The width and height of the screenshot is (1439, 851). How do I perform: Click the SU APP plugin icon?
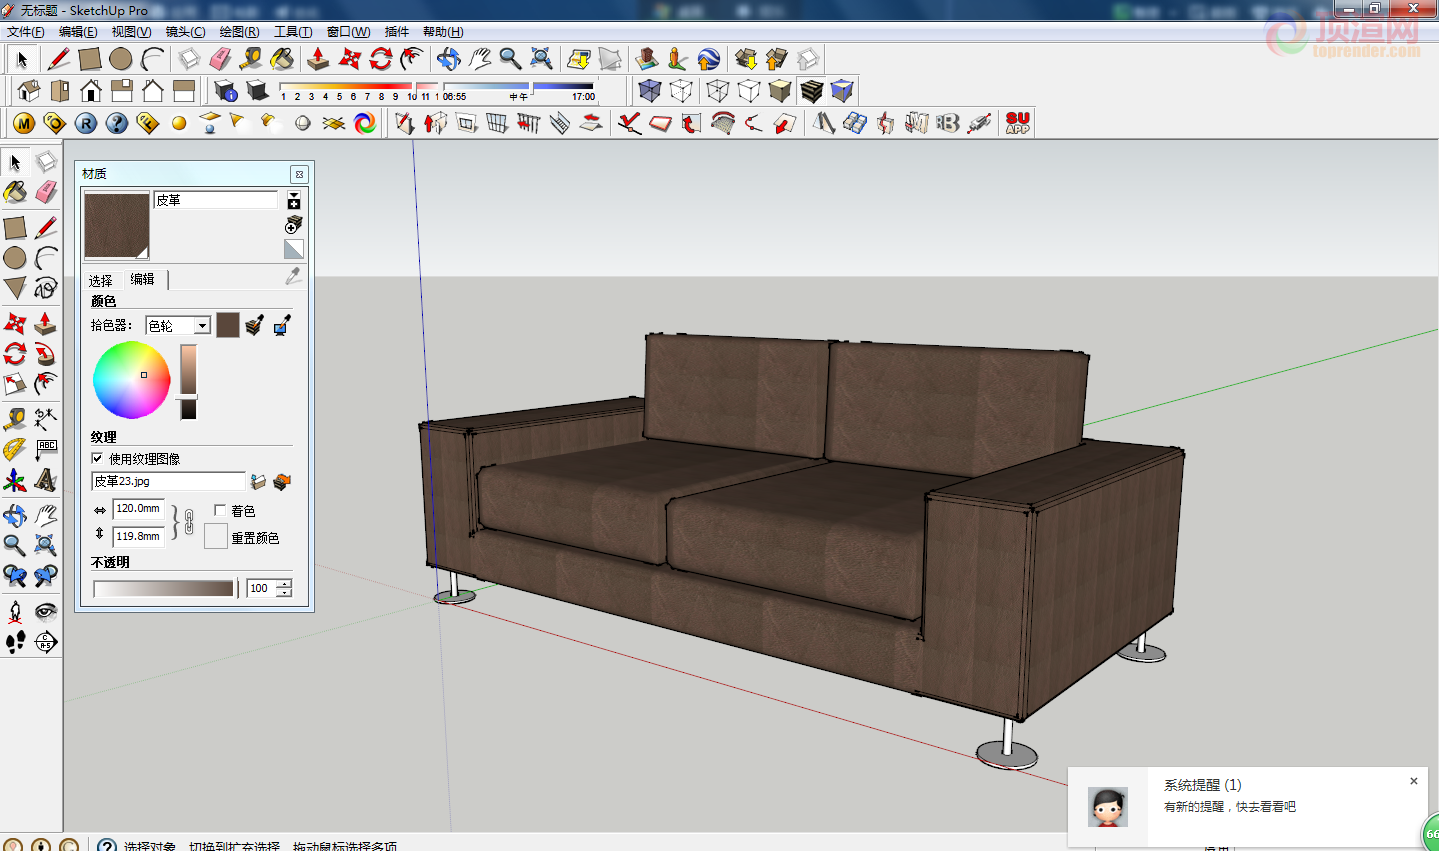(1018, 123)
